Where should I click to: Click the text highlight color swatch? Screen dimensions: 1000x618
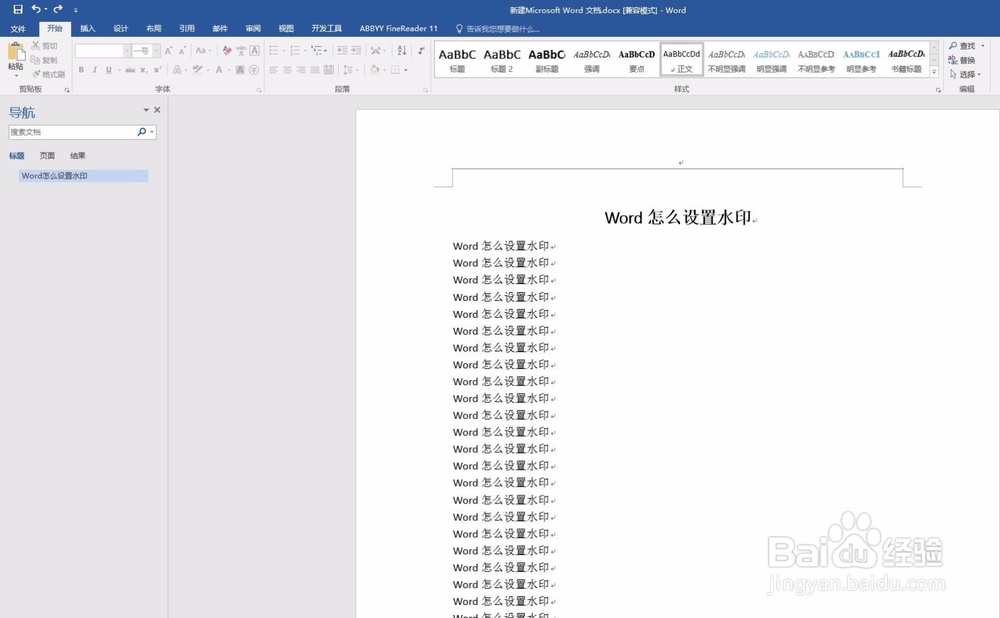point(198,69)
